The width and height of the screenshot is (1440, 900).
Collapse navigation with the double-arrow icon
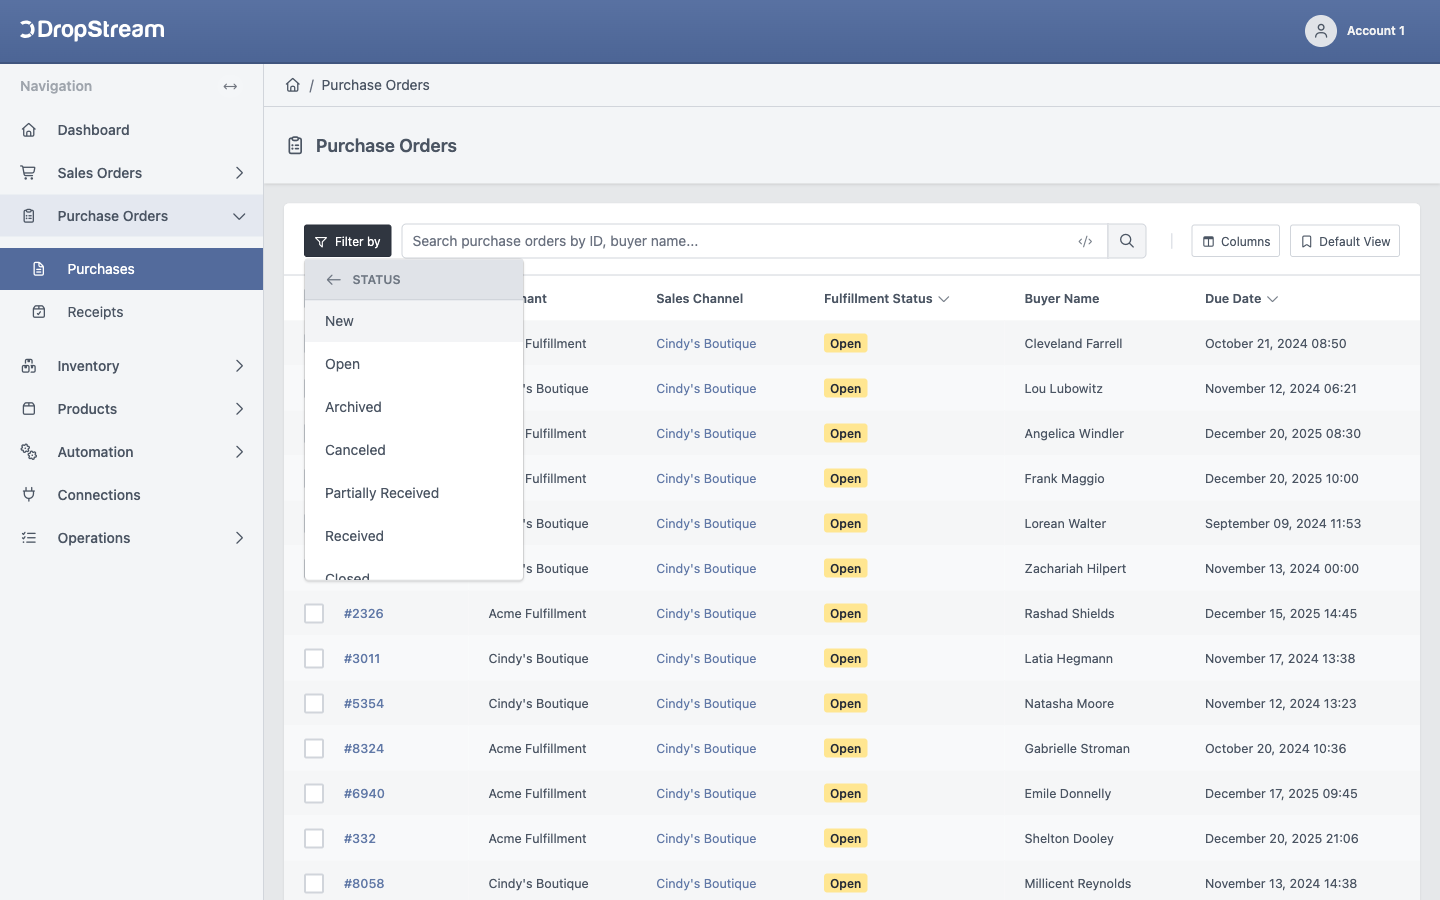(x=230, y=86)
